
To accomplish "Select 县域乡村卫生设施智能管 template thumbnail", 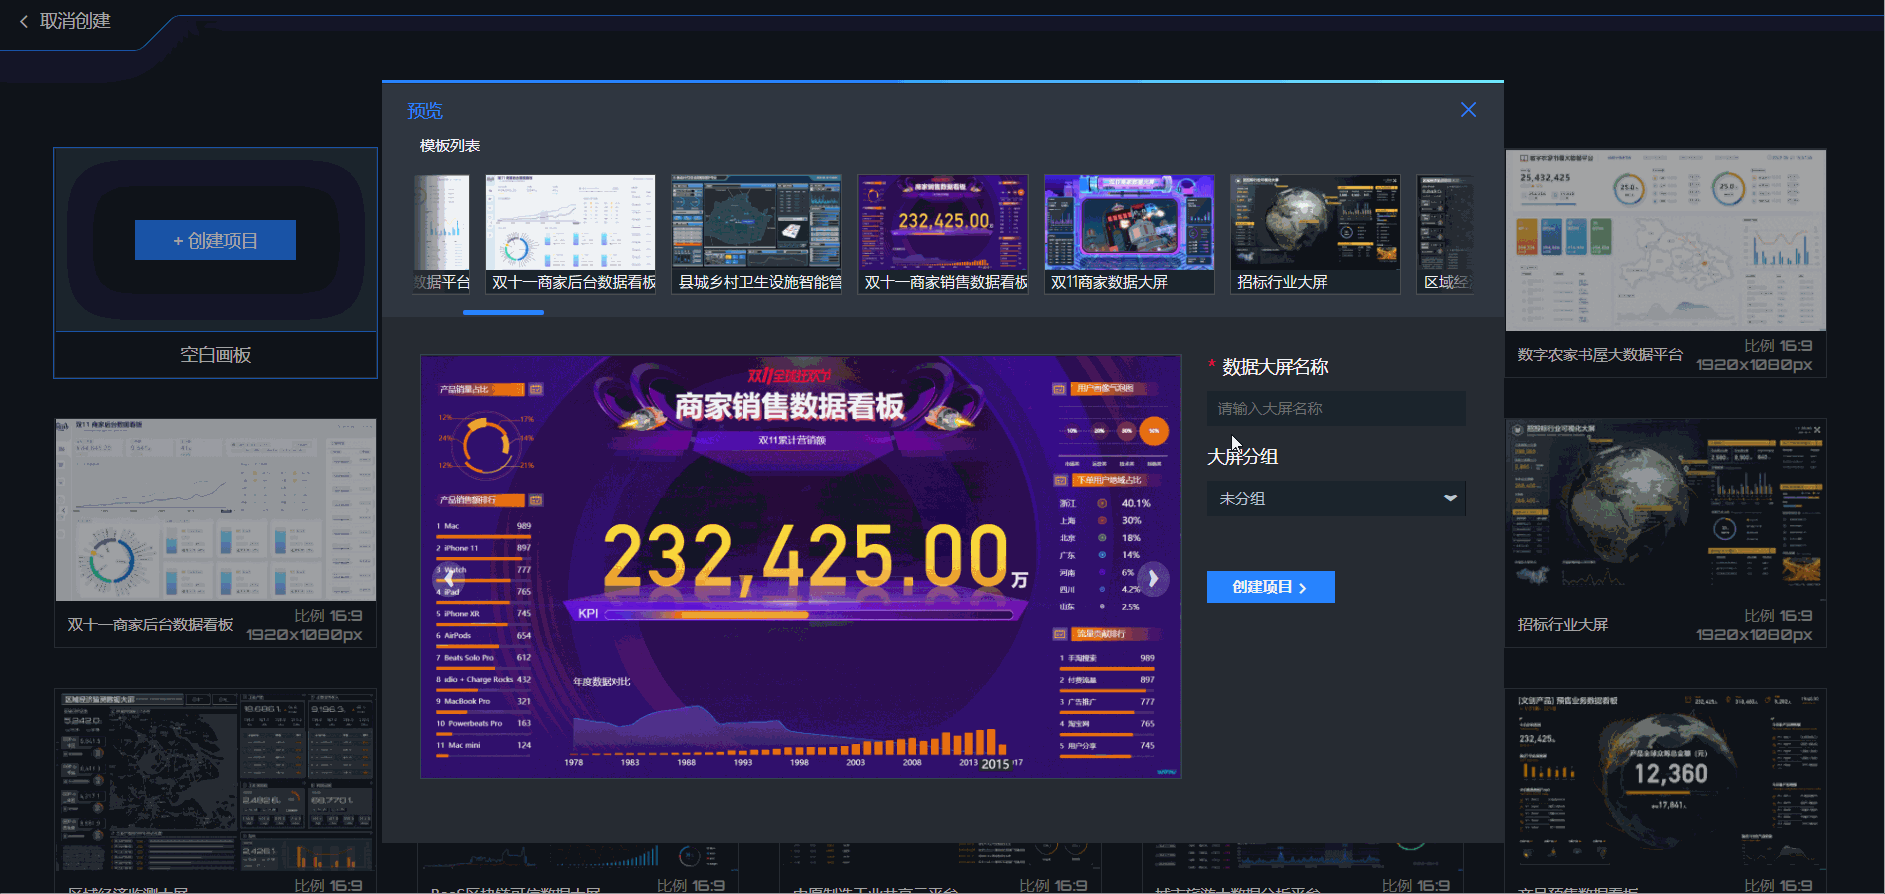I will pos(756,234).
